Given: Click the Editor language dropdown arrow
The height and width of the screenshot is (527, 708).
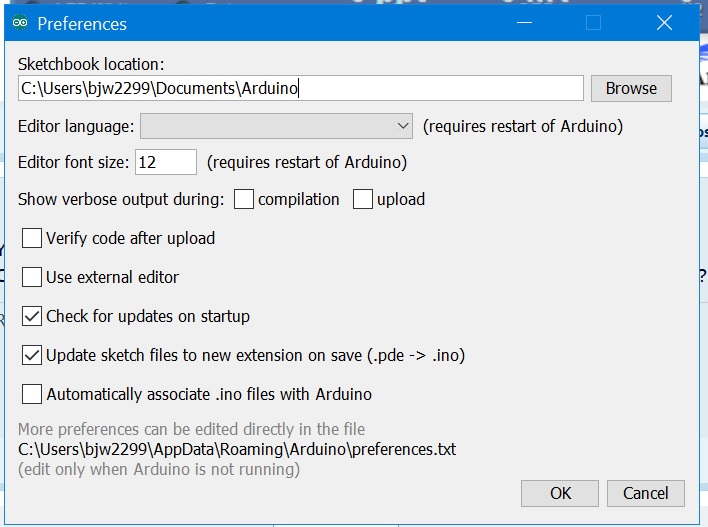Looking at the screenshot, I should (x=403, y=126).
